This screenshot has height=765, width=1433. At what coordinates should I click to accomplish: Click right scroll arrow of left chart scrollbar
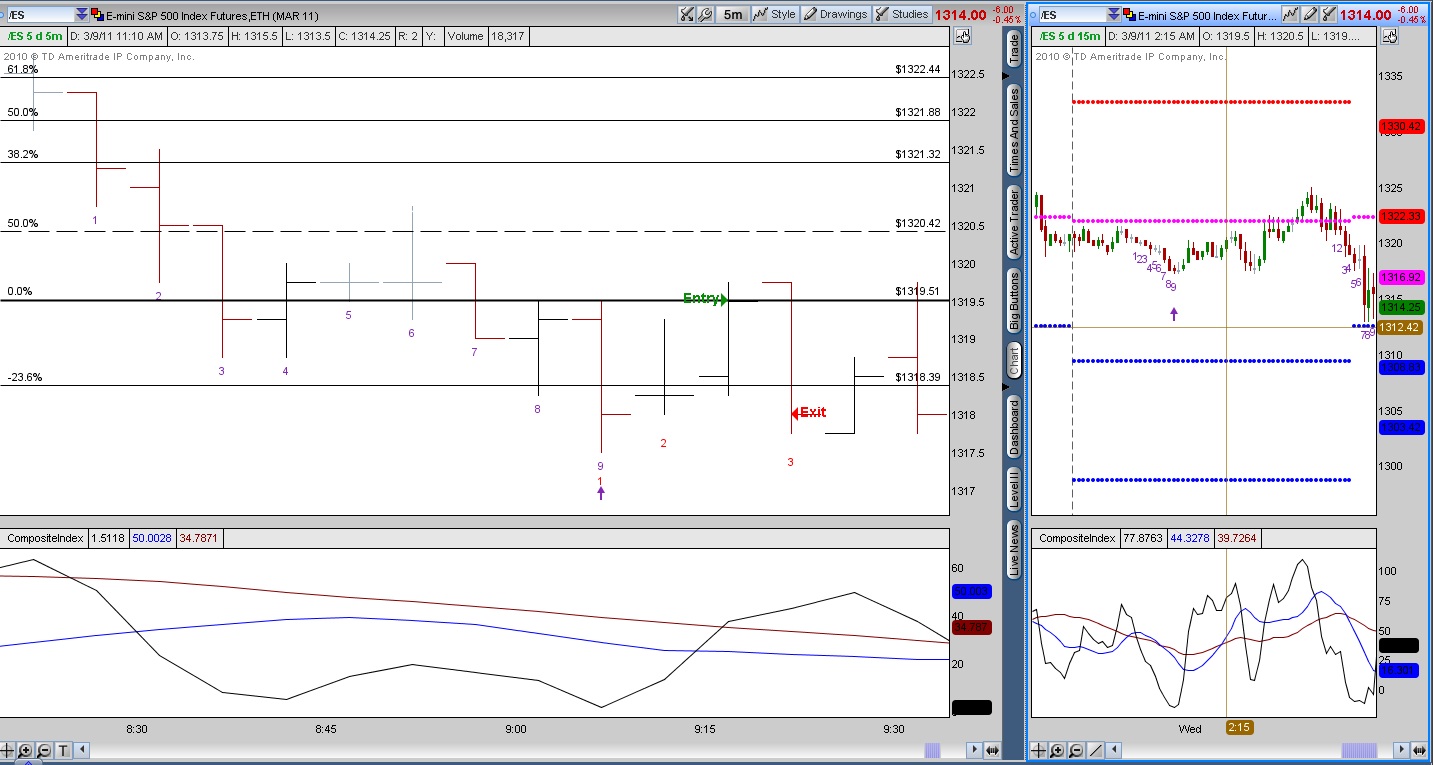[x=974, y=749]
